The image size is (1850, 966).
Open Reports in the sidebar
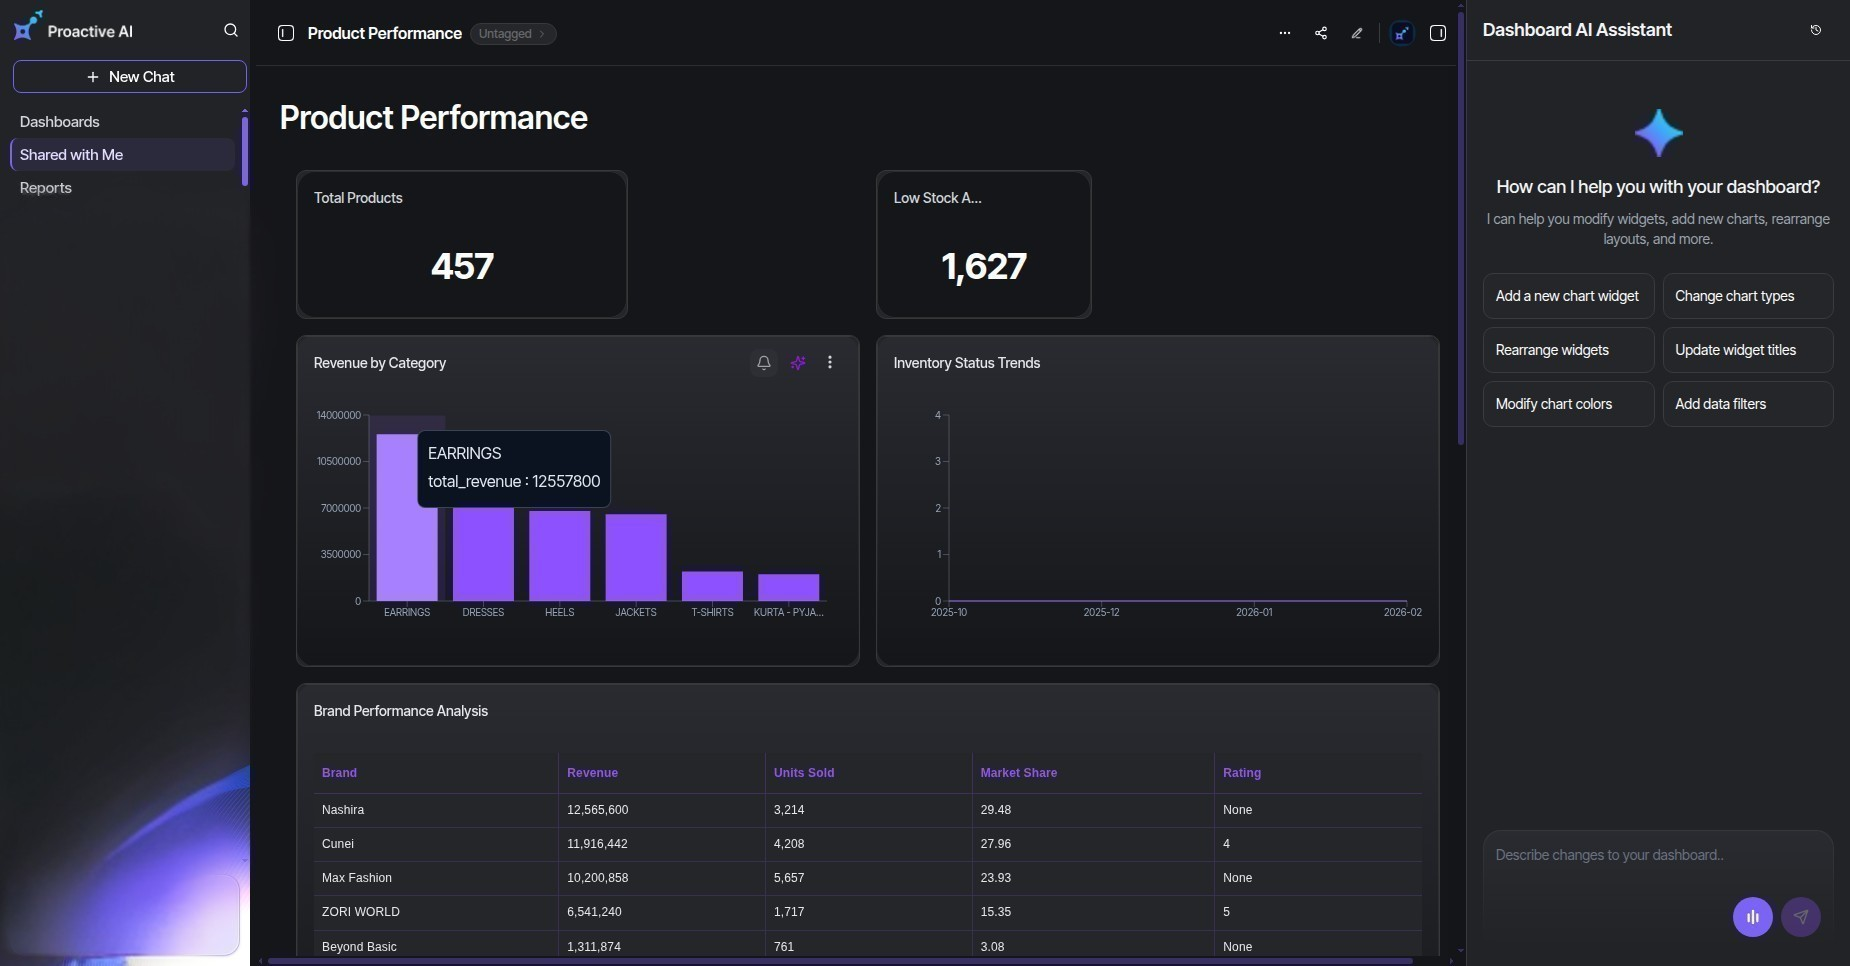[46, 188]
